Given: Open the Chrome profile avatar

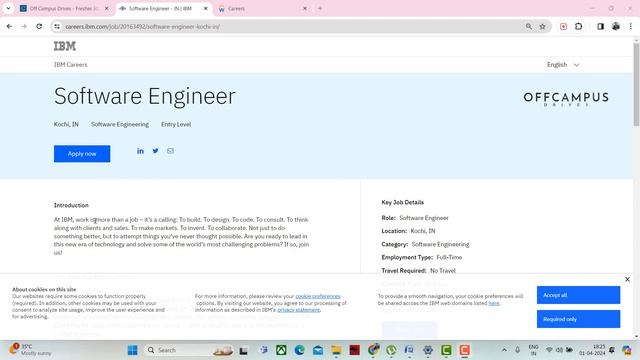Looking at the screenshot, I should pos(616,27).
